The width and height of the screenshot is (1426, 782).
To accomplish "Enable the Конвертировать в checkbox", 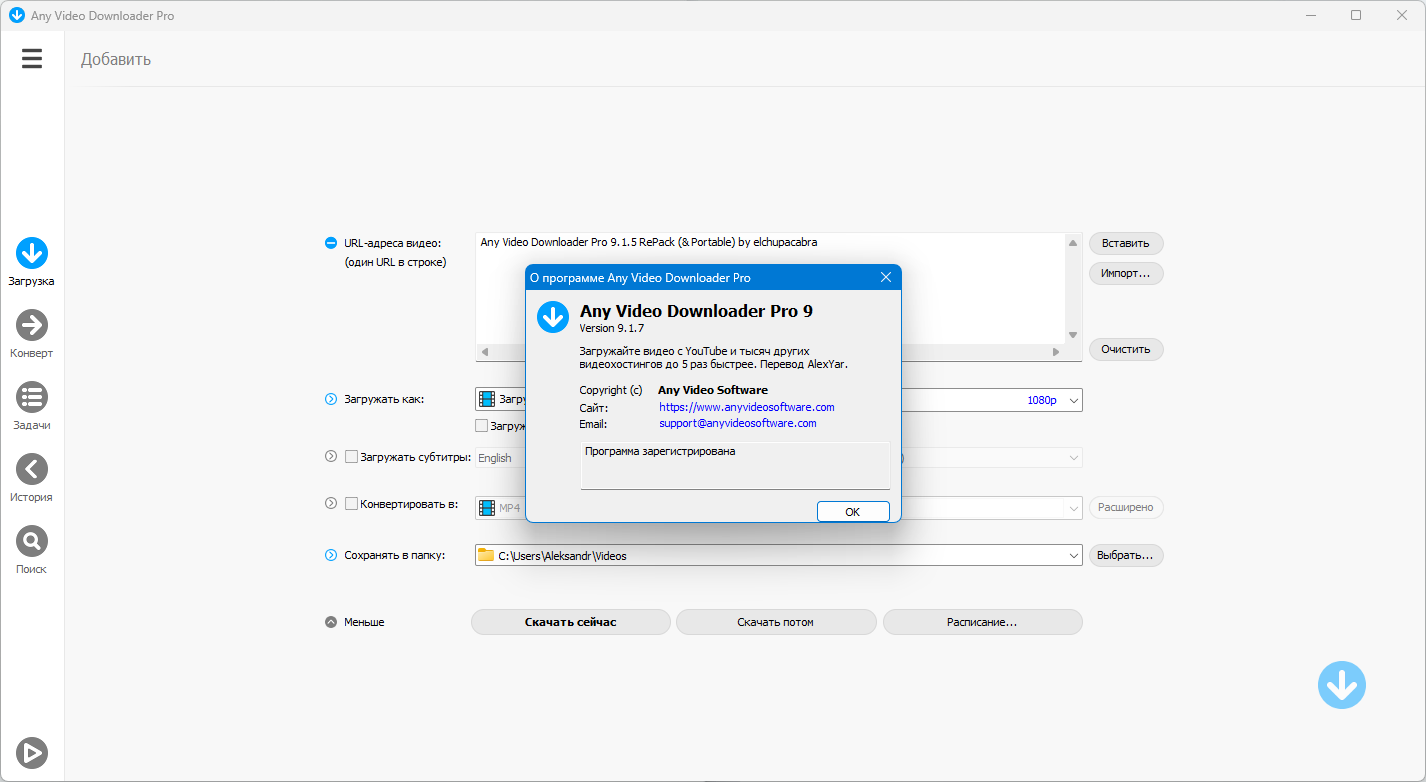I will tap(351, 504).
